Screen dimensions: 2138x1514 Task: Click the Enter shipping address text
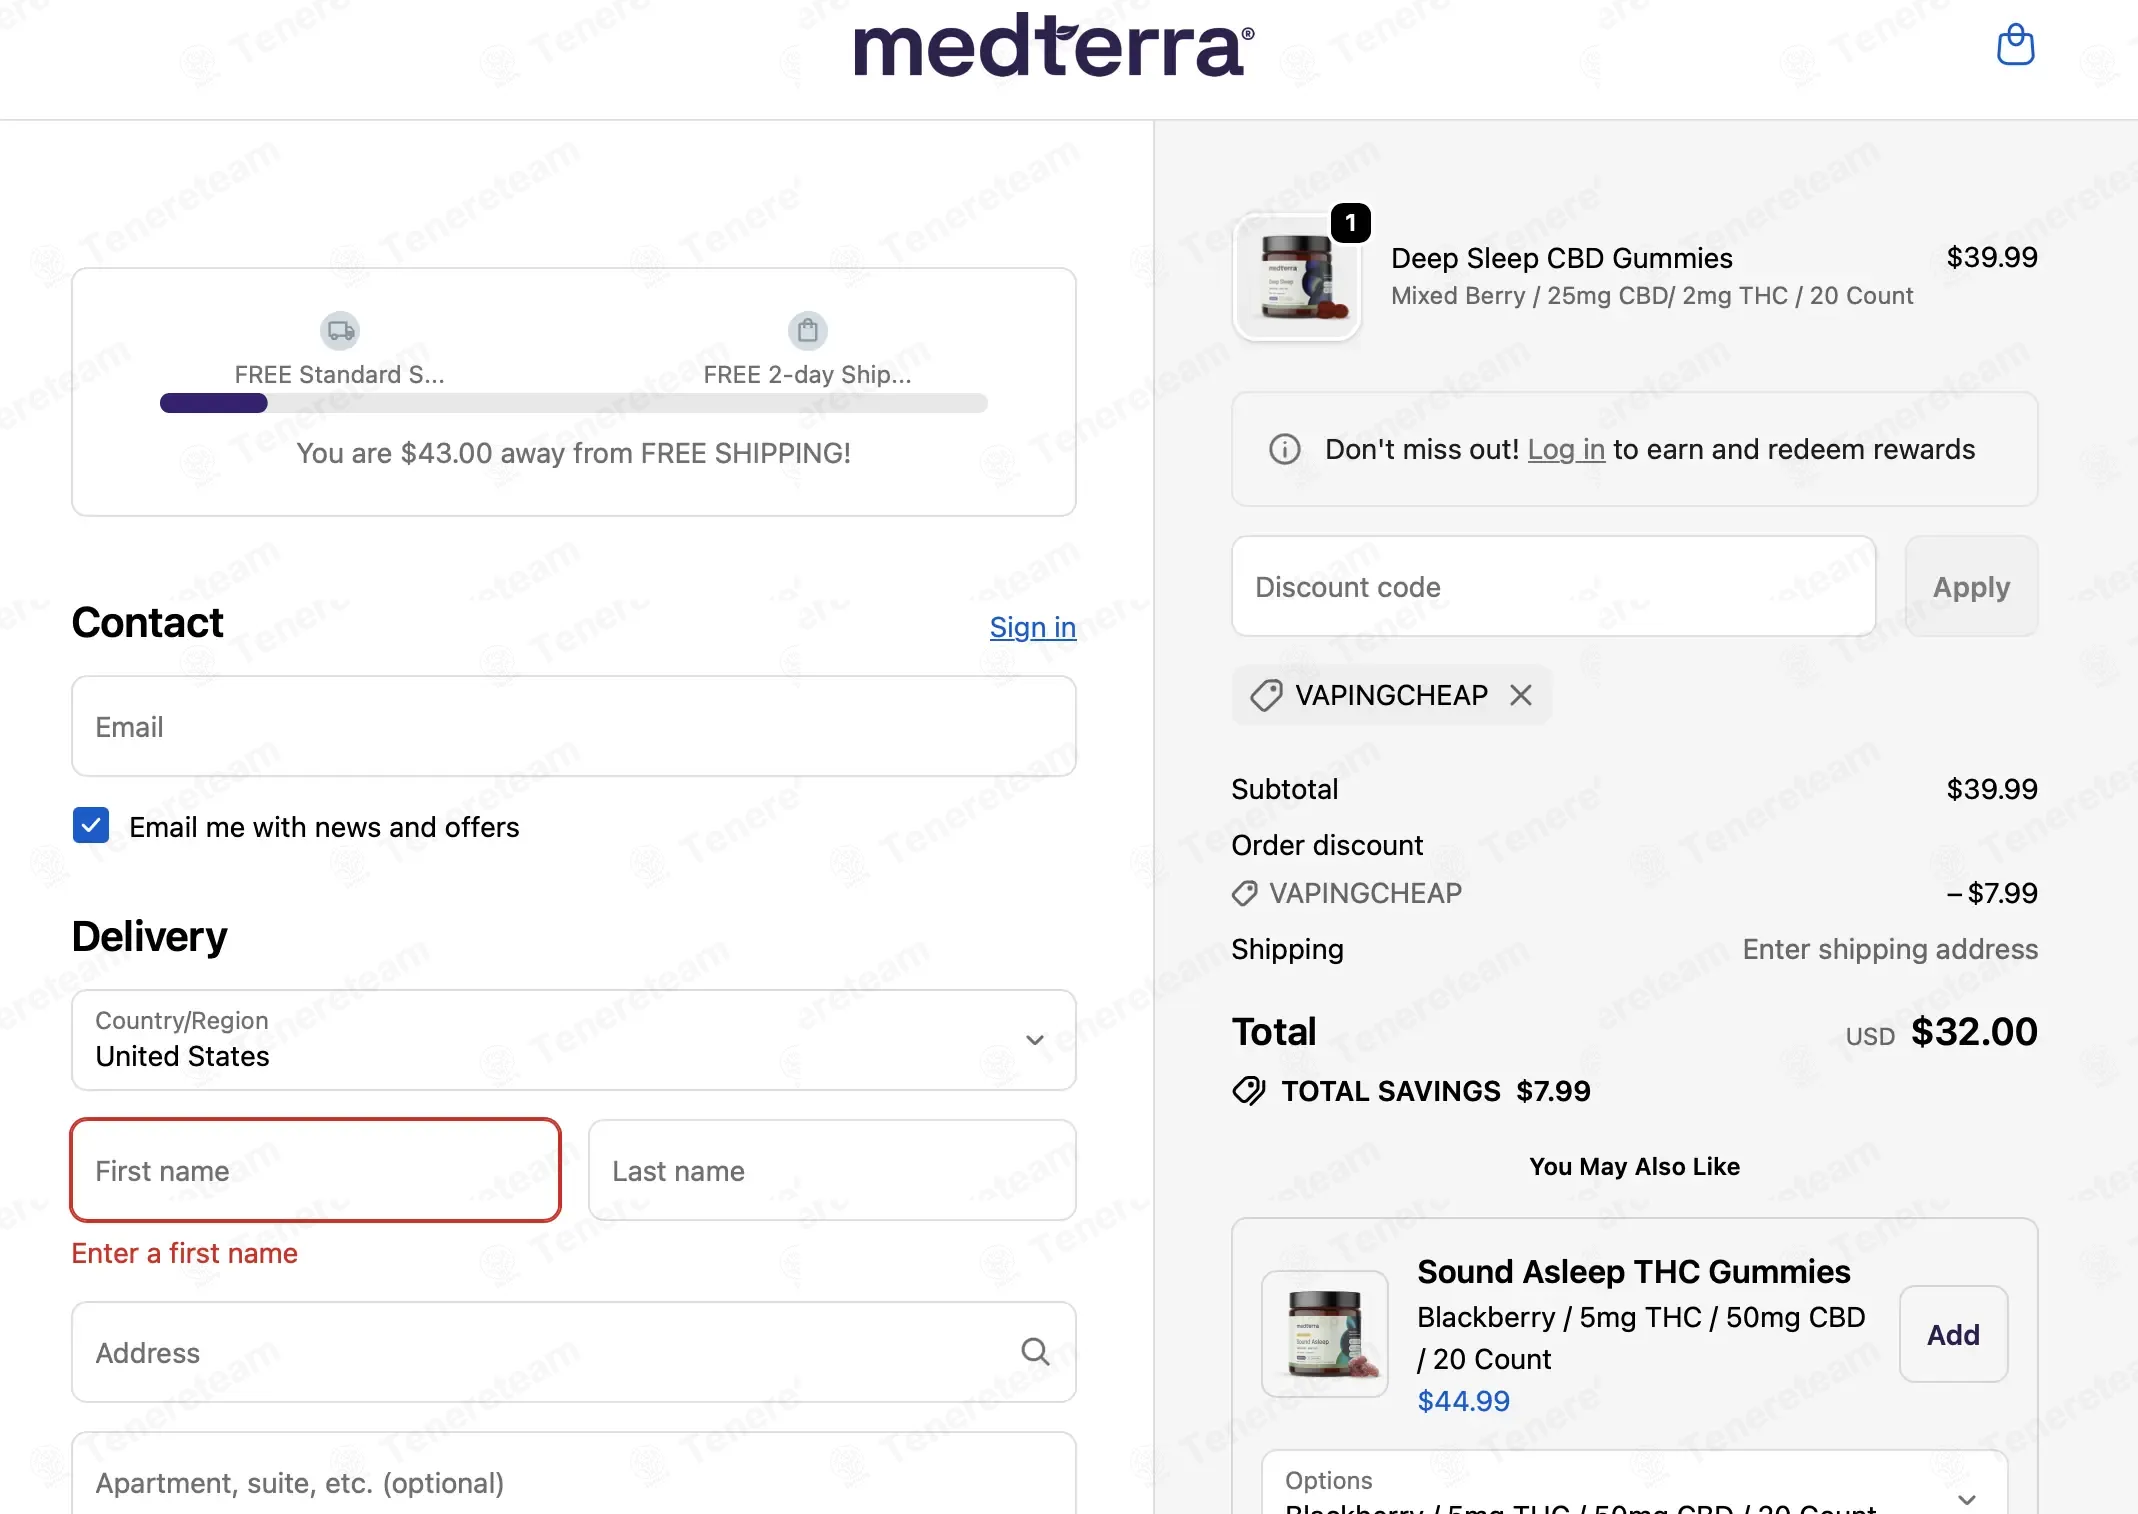tap(1890, 949)
